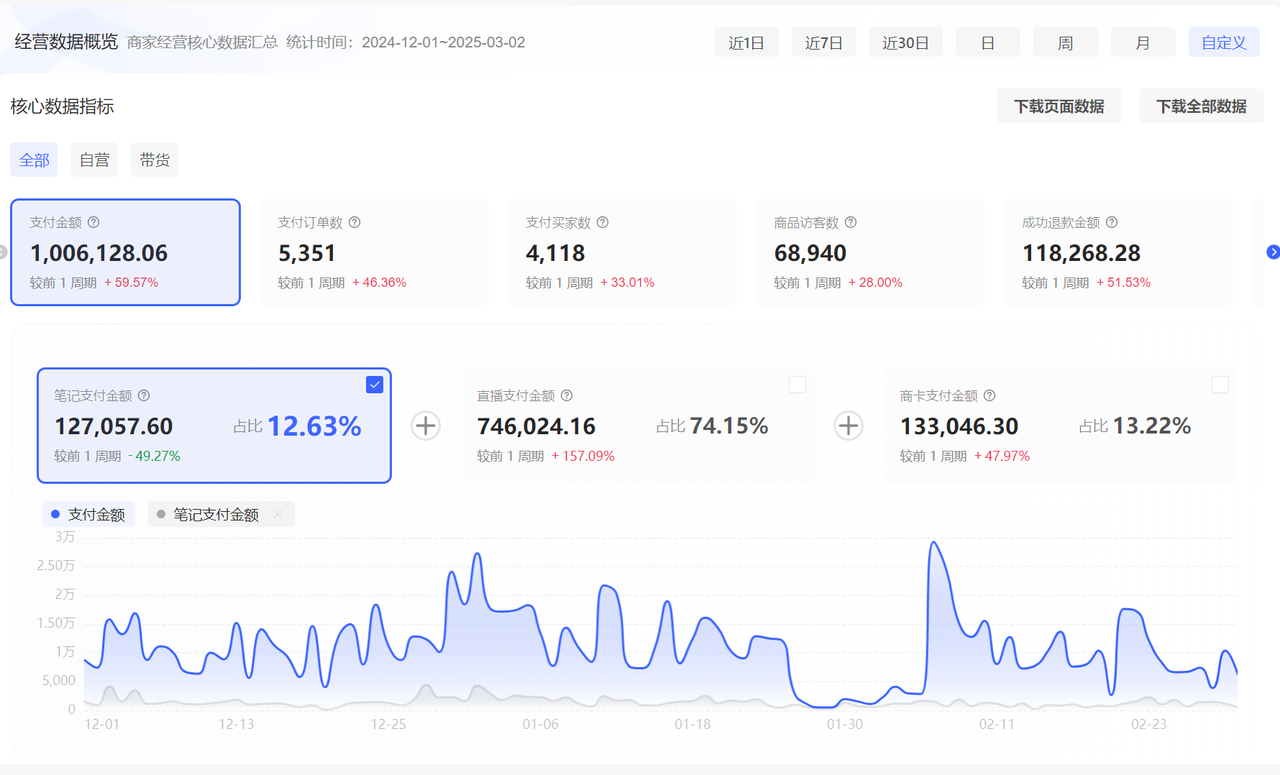Viewport: 1280px width, 775px height.
Task: Click help icon beside 商卡支付金额
Action: coord(989,396)
